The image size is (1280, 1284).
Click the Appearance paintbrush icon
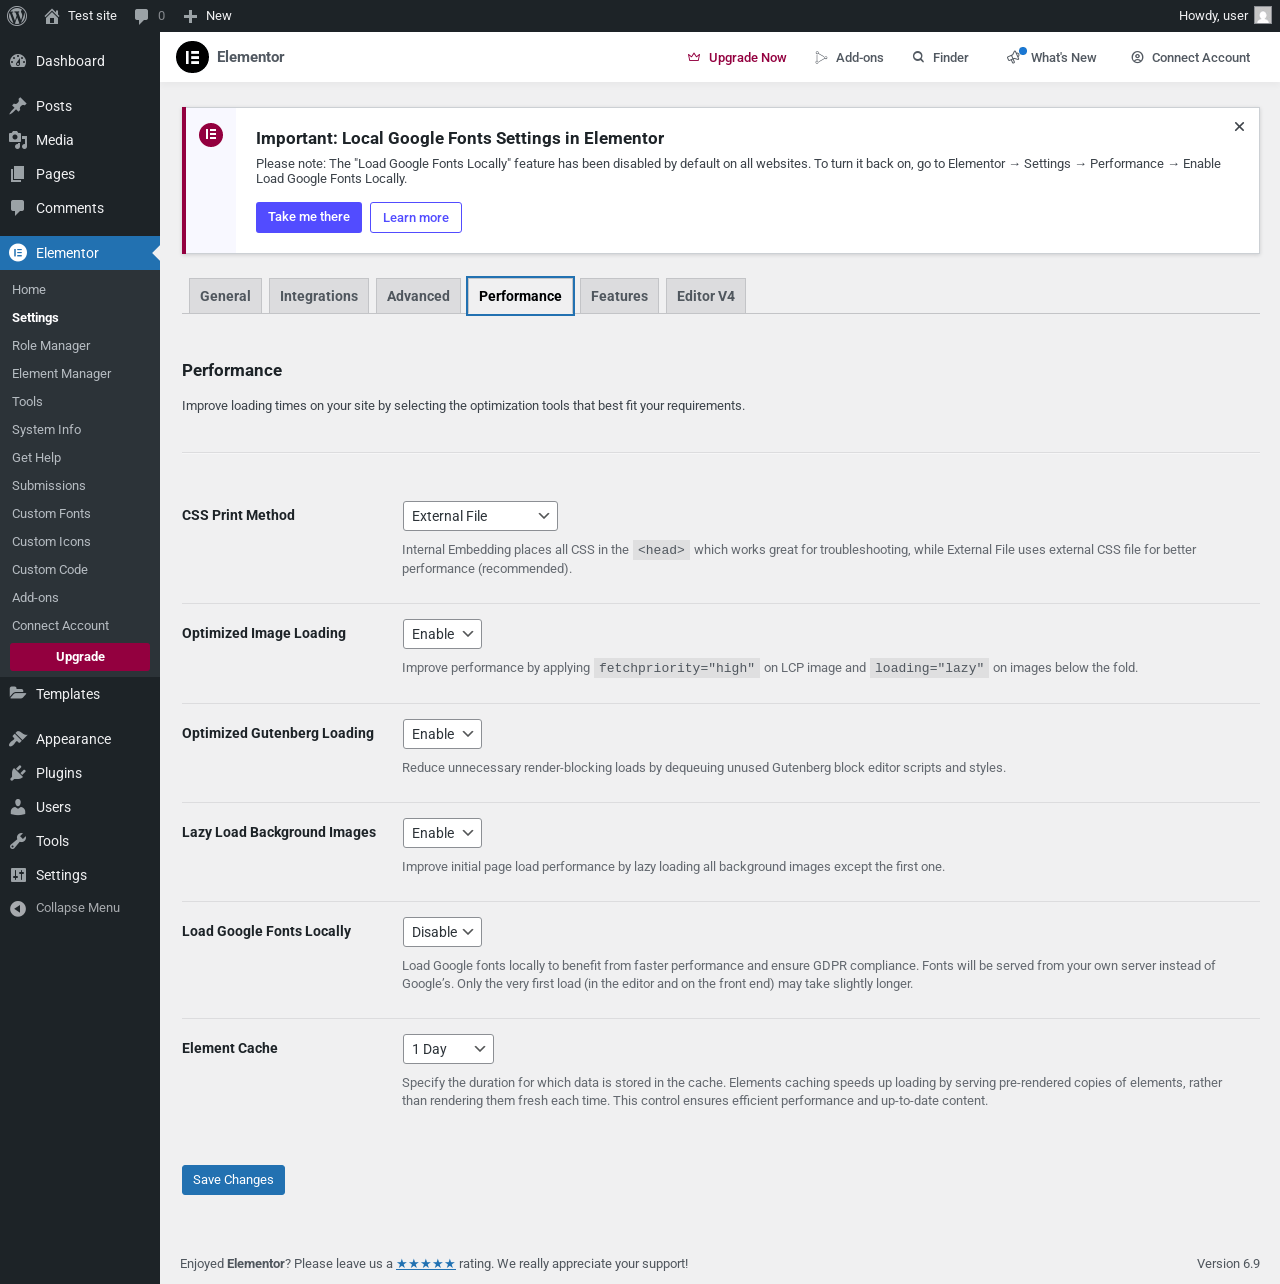tap(18, 739)
